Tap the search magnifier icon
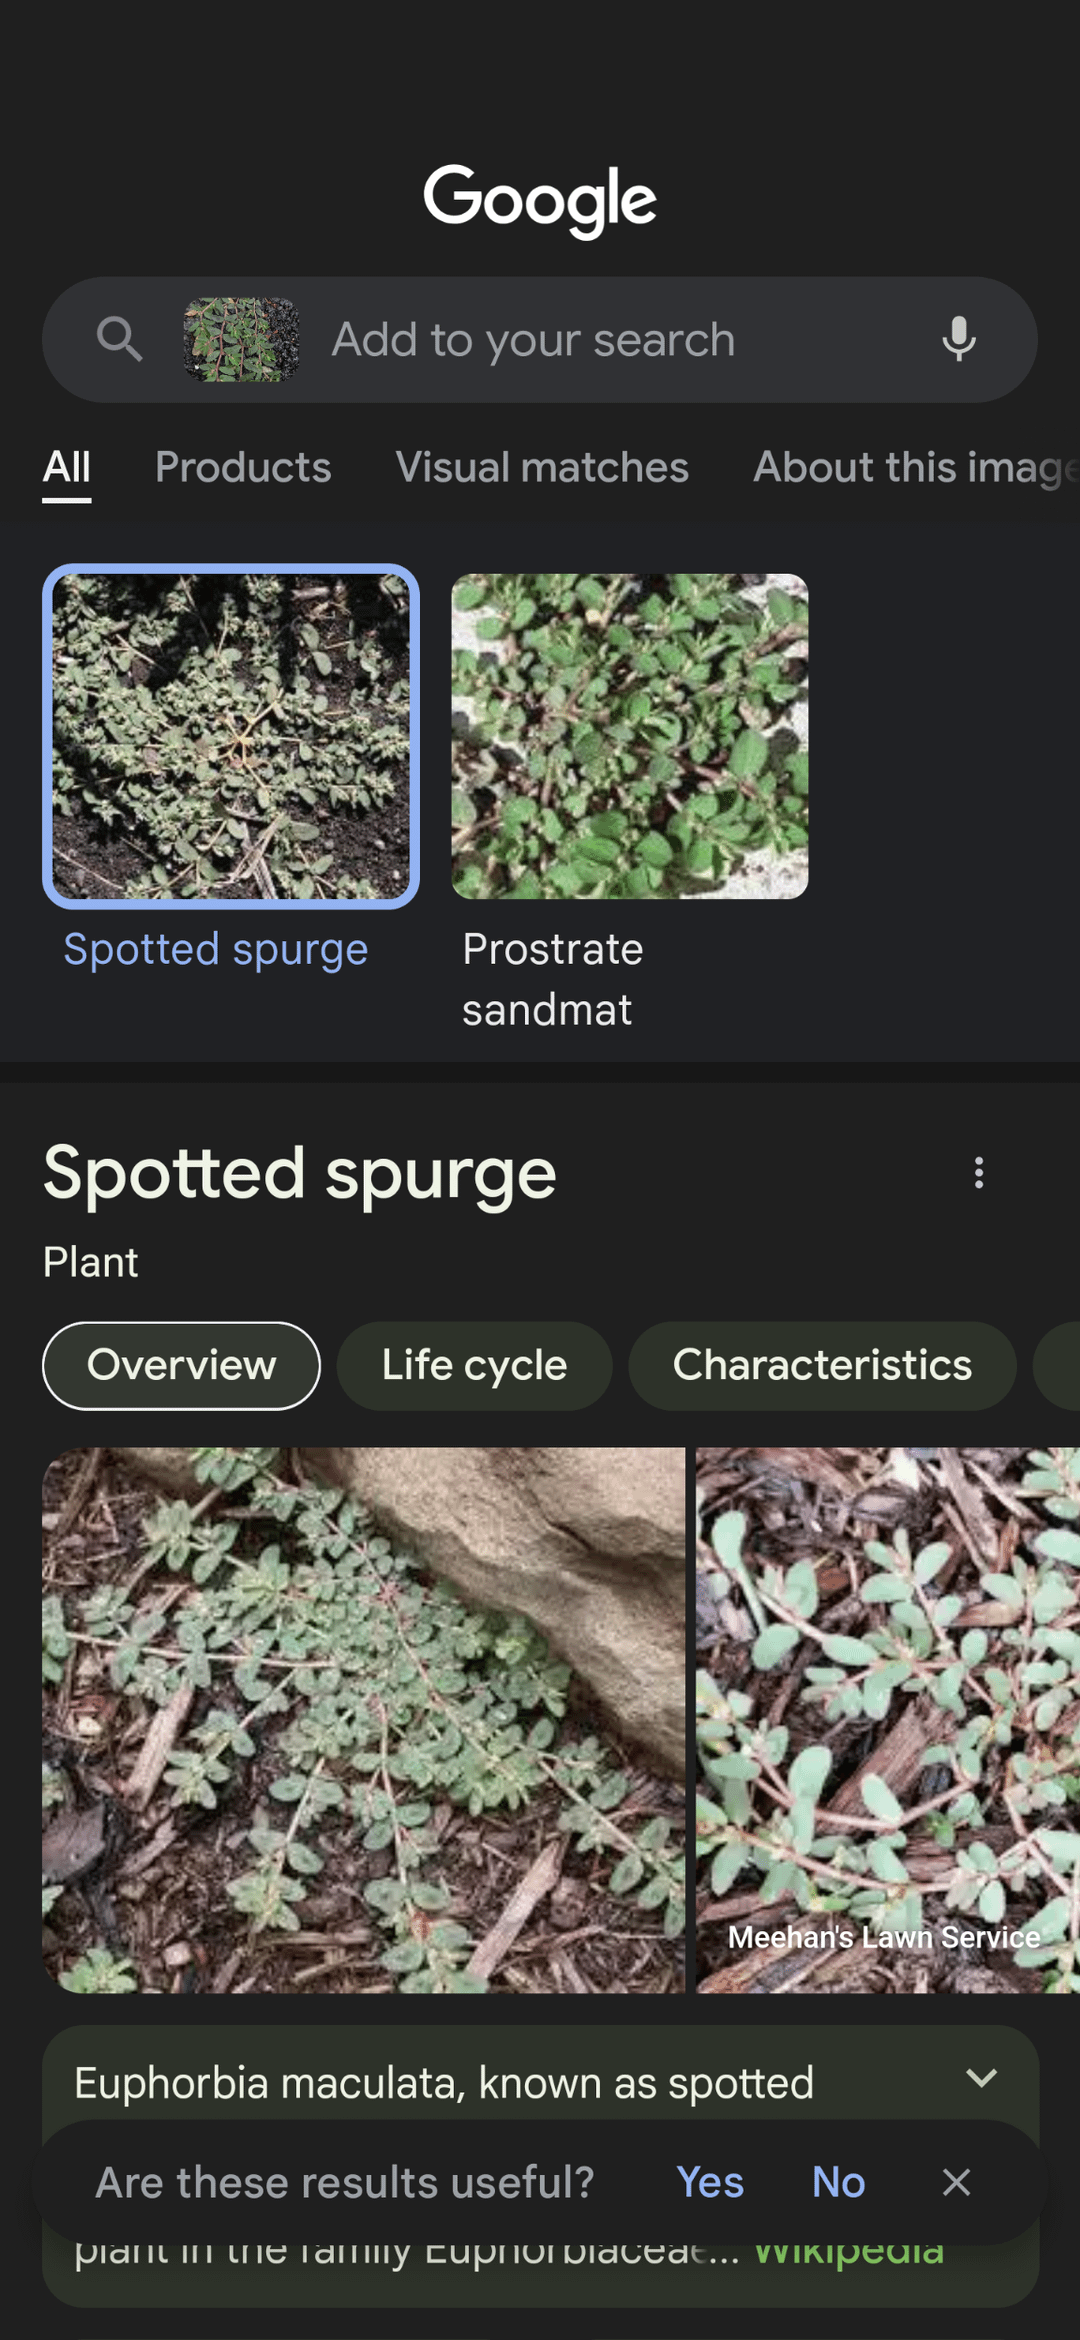 point(119,339)
